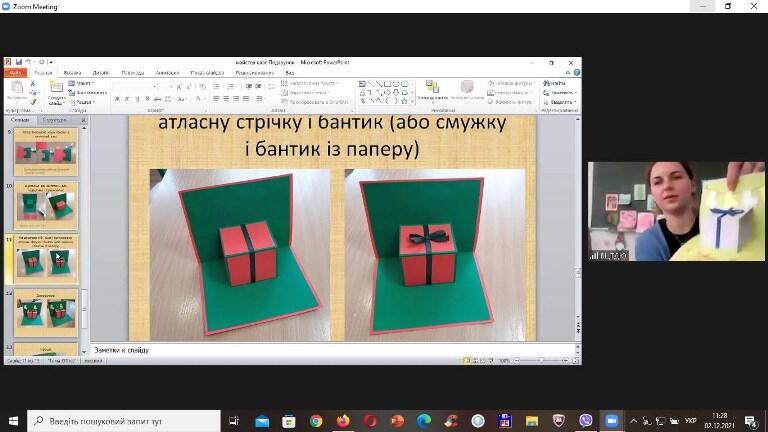Toggle strikethrough formatting
The width and height of the screenshot is (768, 432).
(x=157, y=99)
